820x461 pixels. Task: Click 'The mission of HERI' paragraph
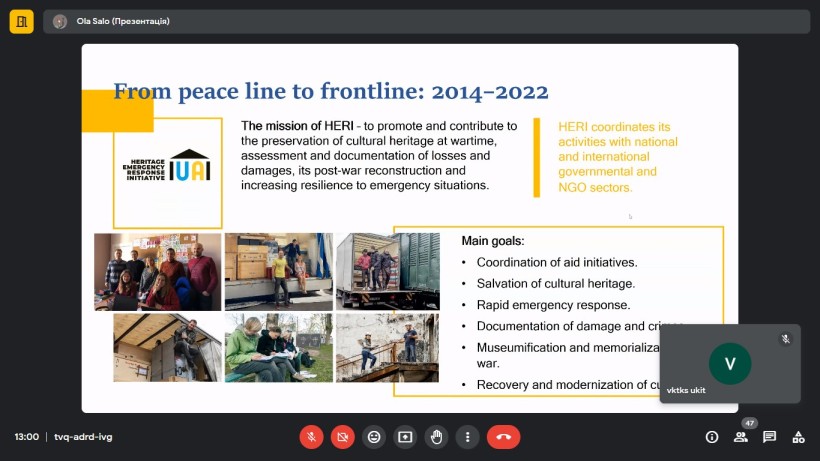coord(379,156)
